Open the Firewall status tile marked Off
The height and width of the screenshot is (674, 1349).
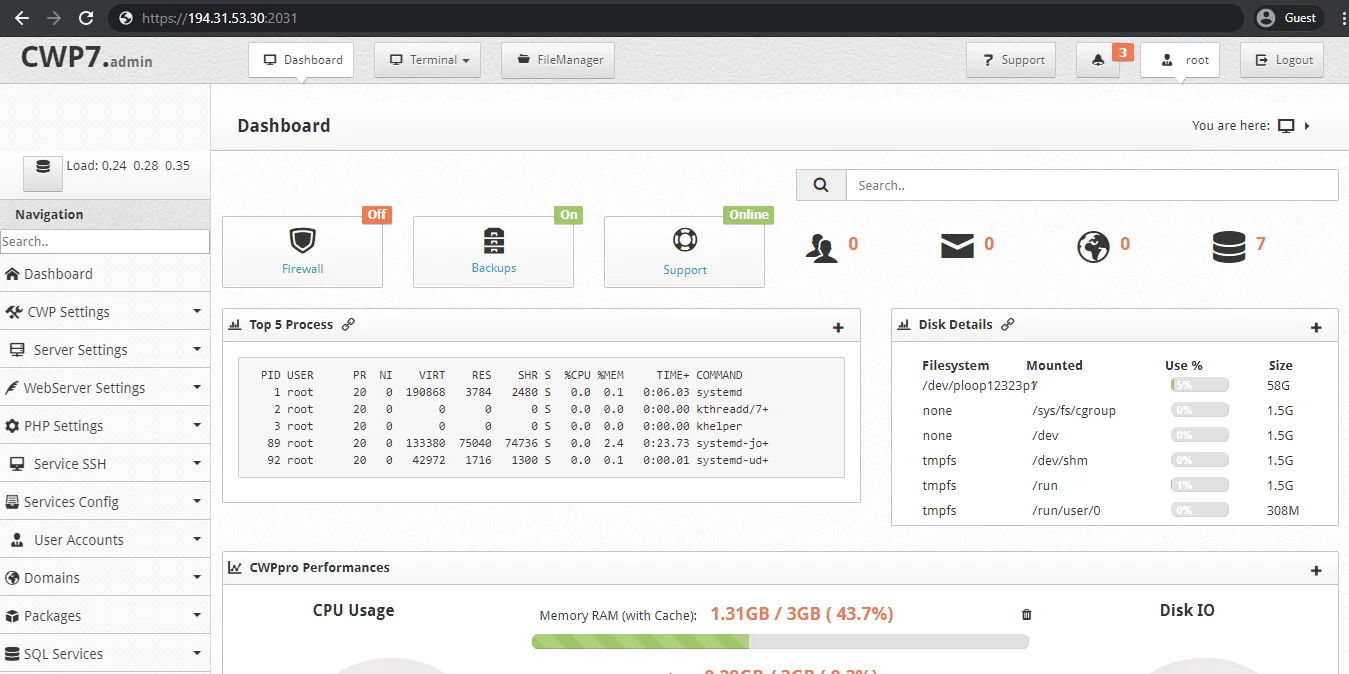tap(302, 252)
